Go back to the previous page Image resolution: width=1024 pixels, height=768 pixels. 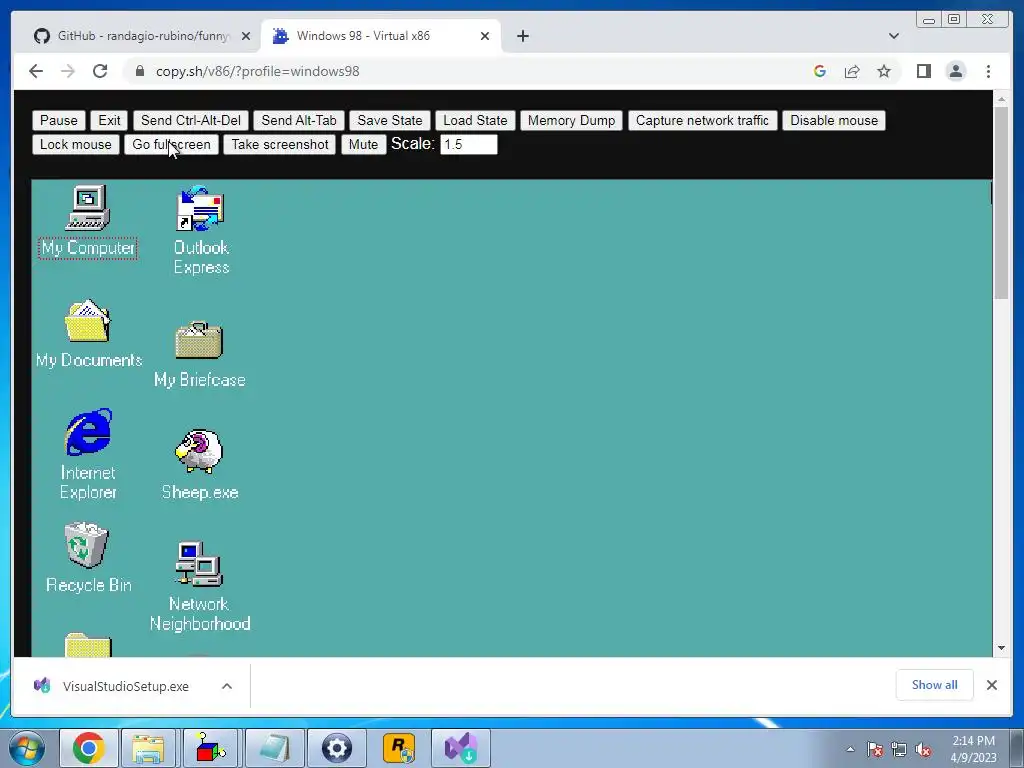click(36, 71)
